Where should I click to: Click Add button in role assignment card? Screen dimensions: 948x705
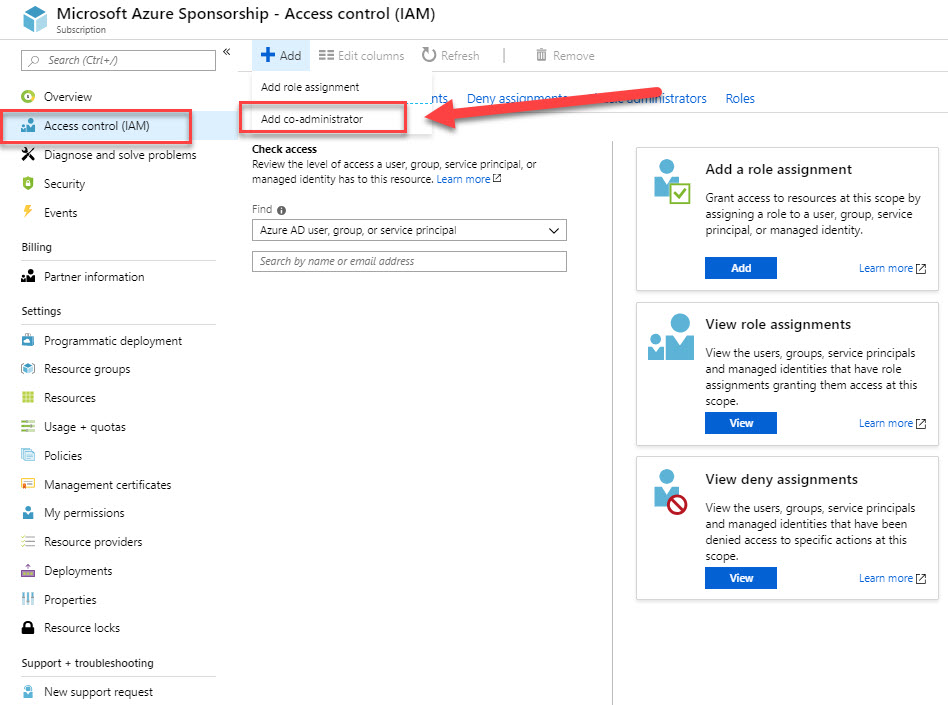[741, 268]
